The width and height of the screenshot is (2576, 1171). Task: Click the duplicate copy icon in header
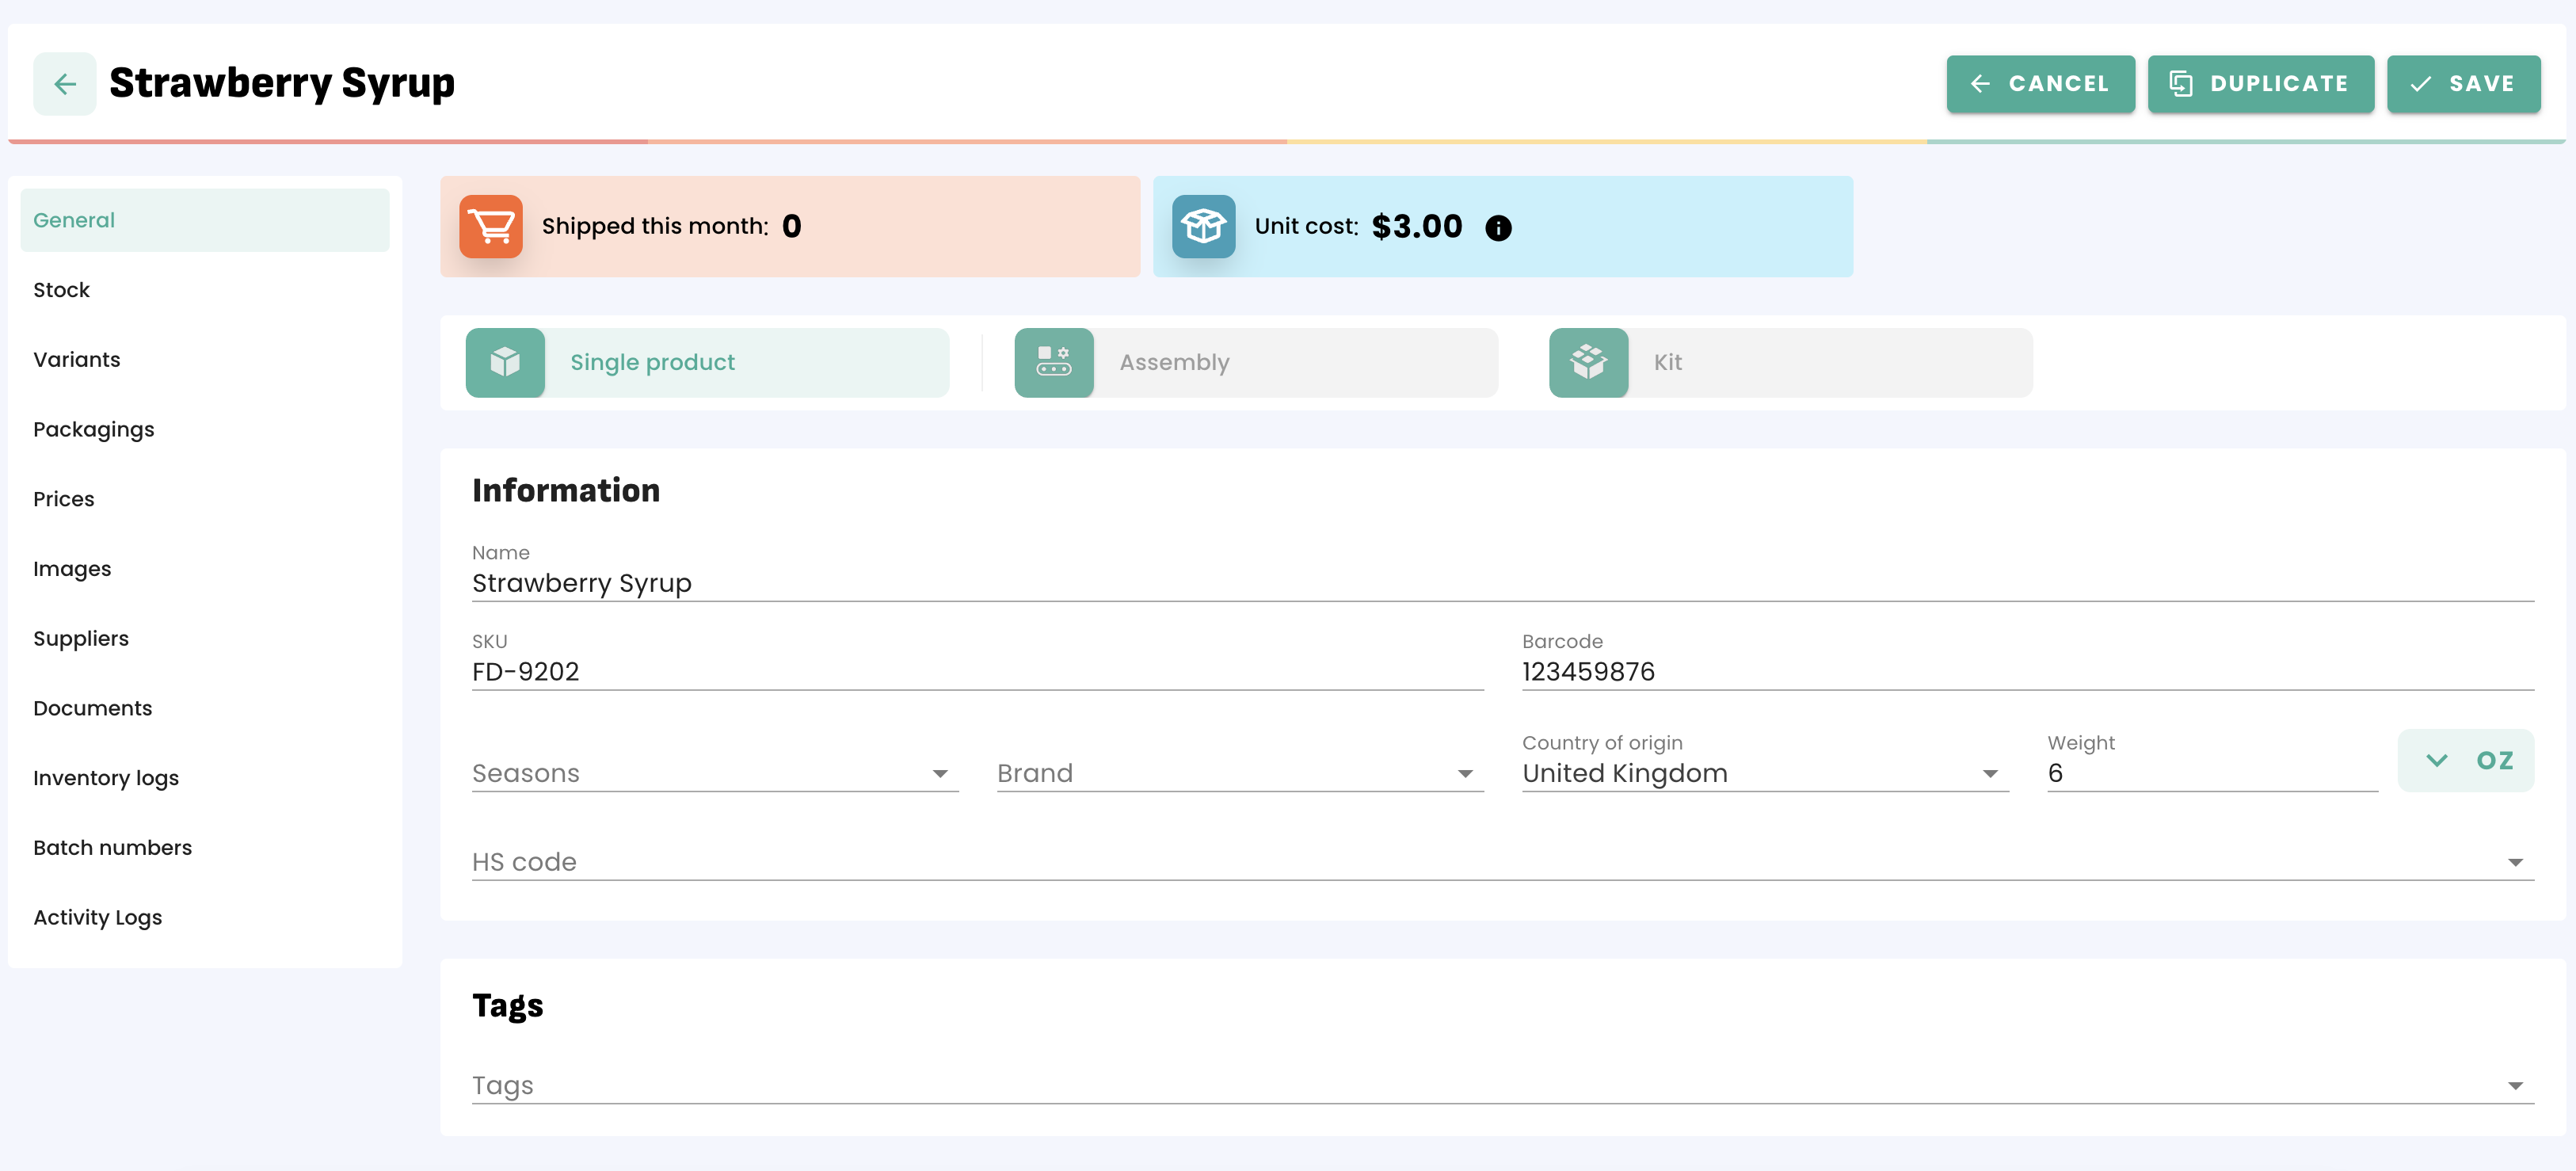tap(2180, 84)
